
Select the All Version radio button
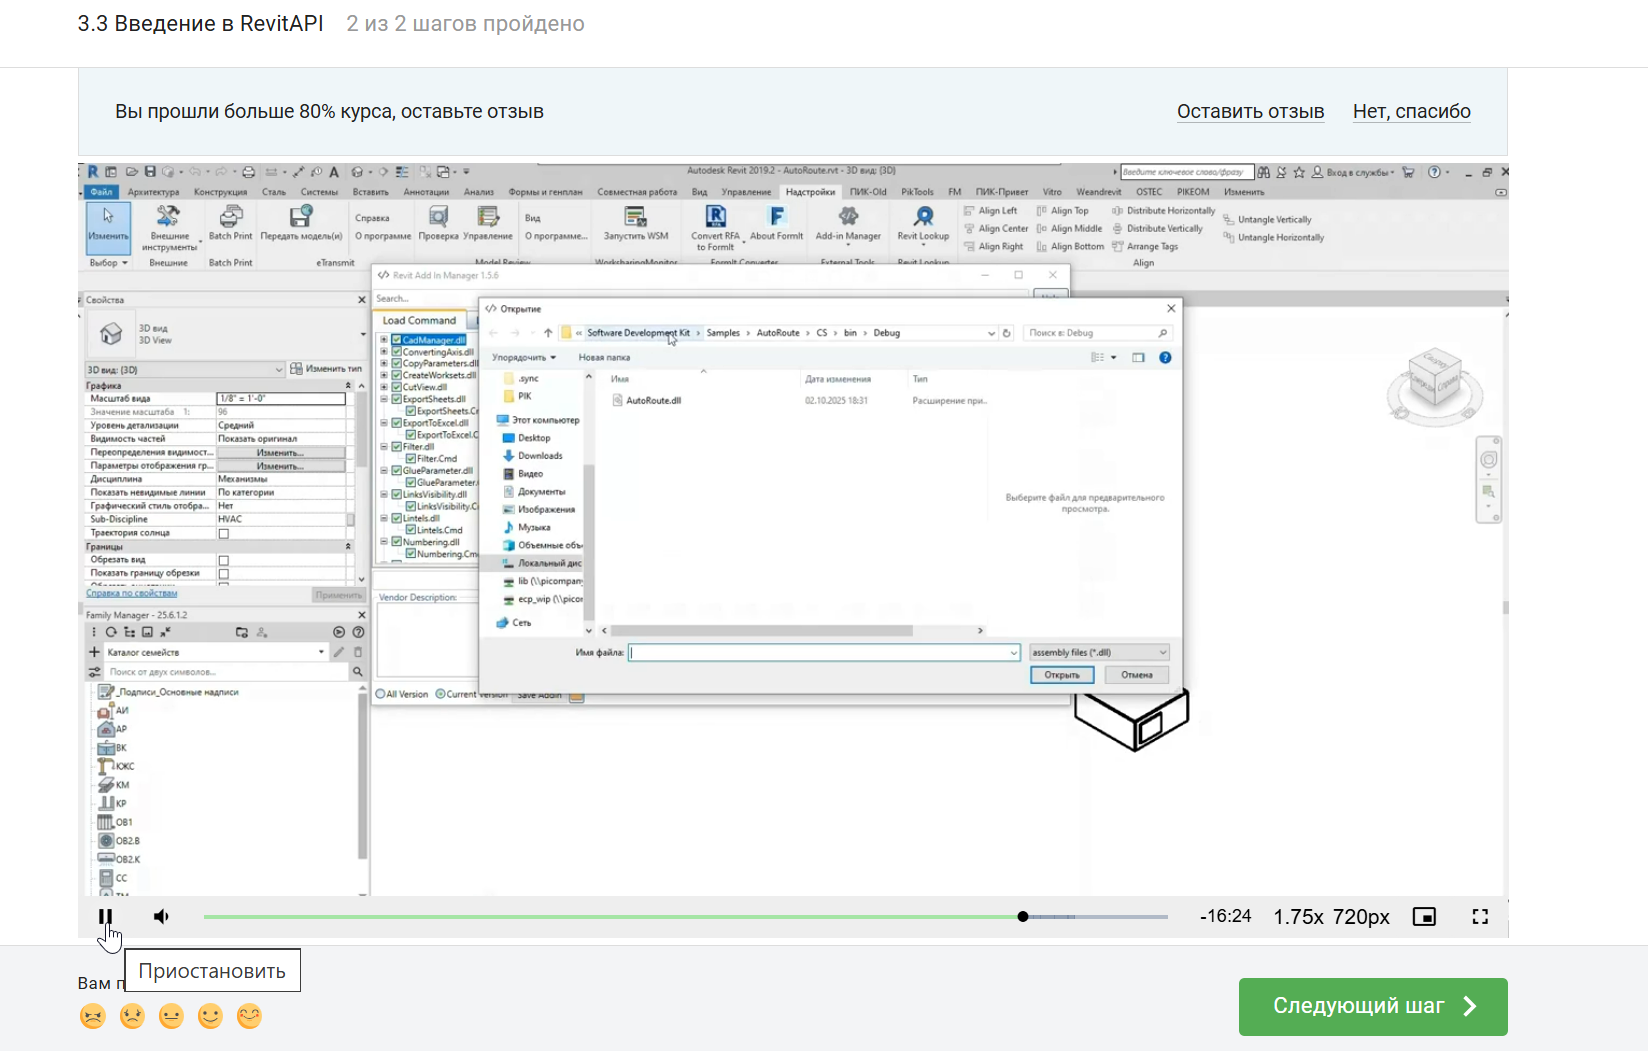[380, 694]
